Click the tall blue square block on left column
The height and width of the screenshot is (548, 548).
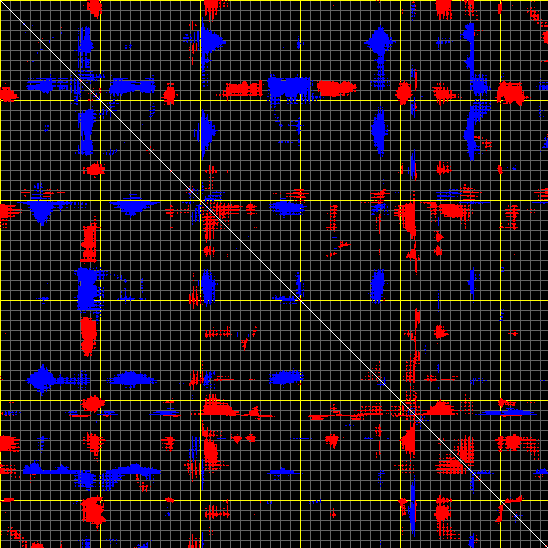(86, 289)
